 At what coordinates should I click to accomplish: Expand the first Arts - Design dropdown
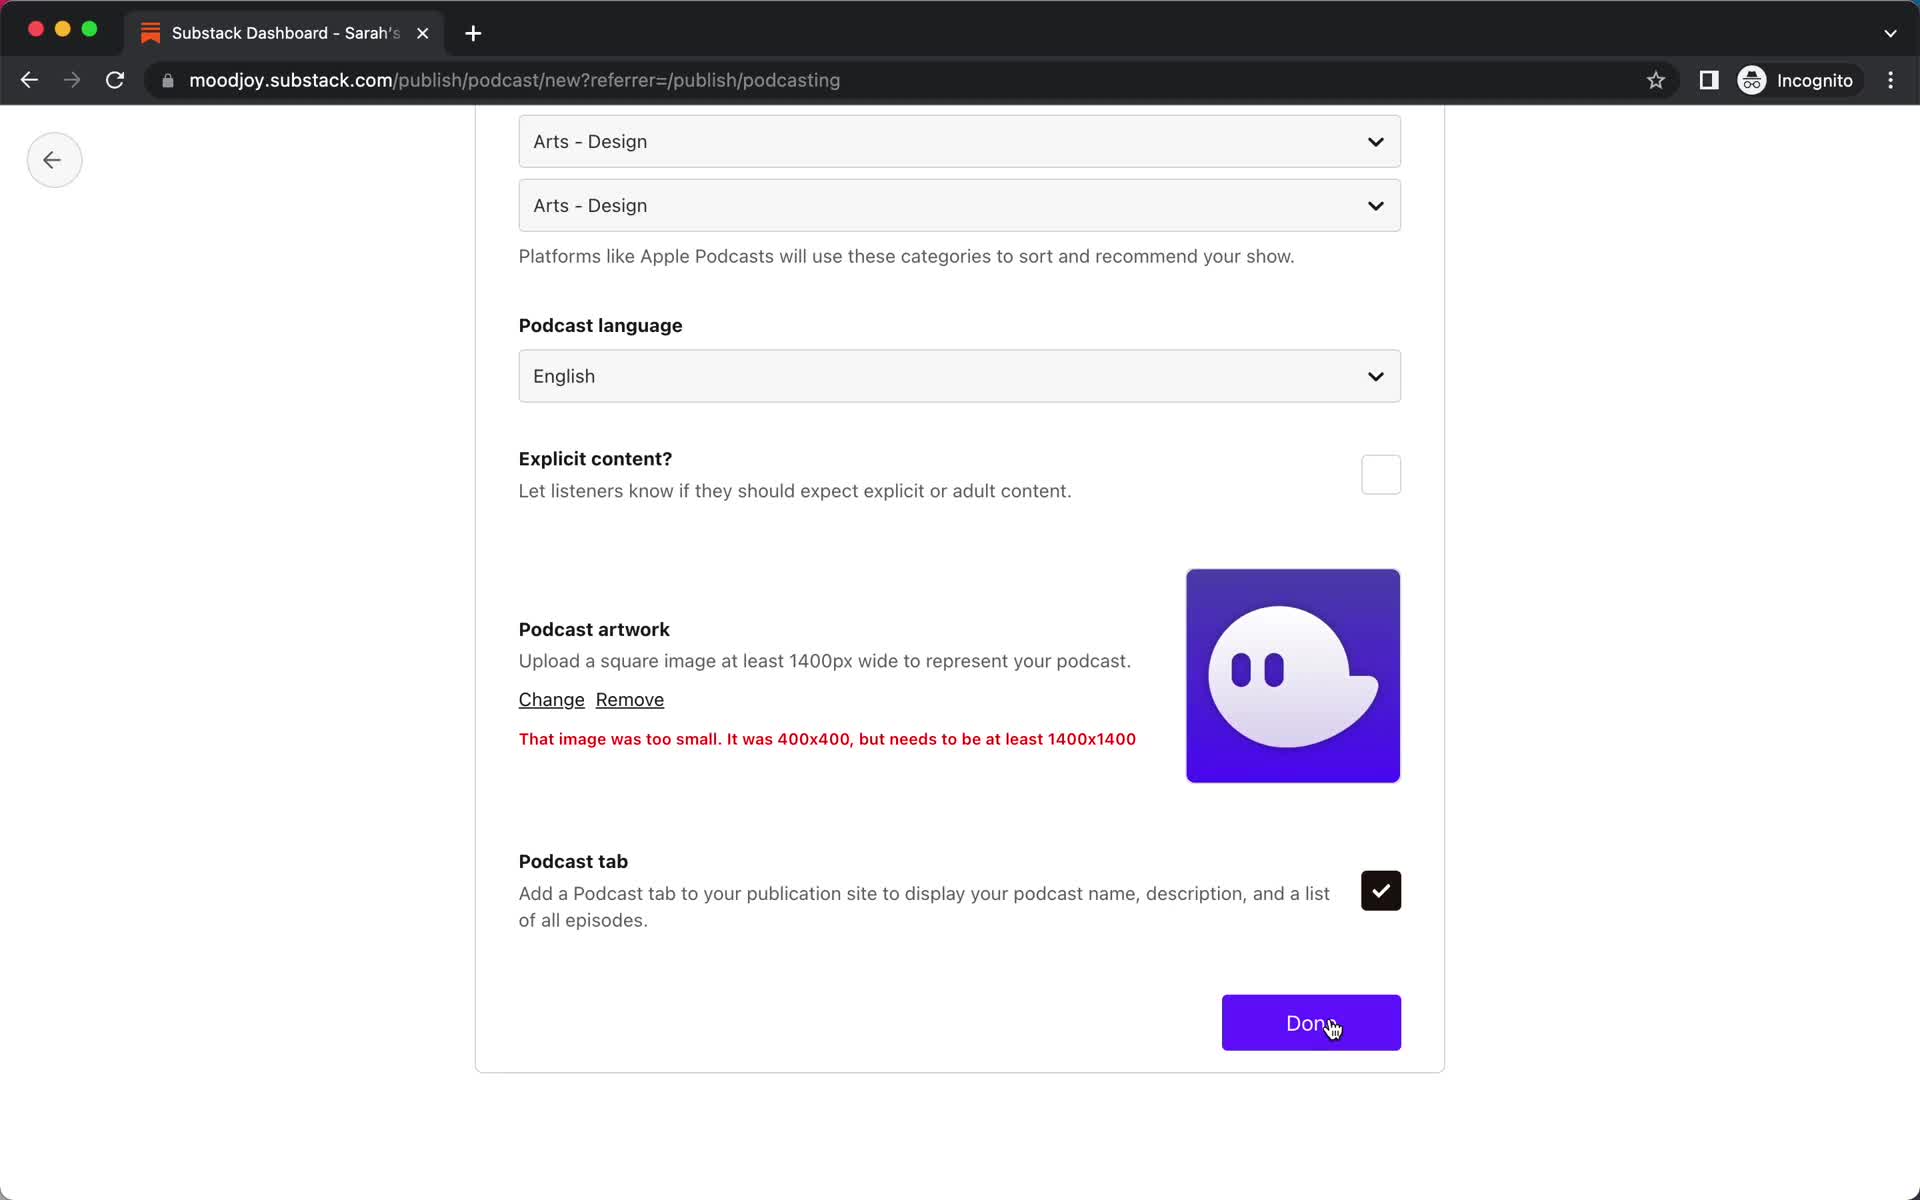click(959, 141)
